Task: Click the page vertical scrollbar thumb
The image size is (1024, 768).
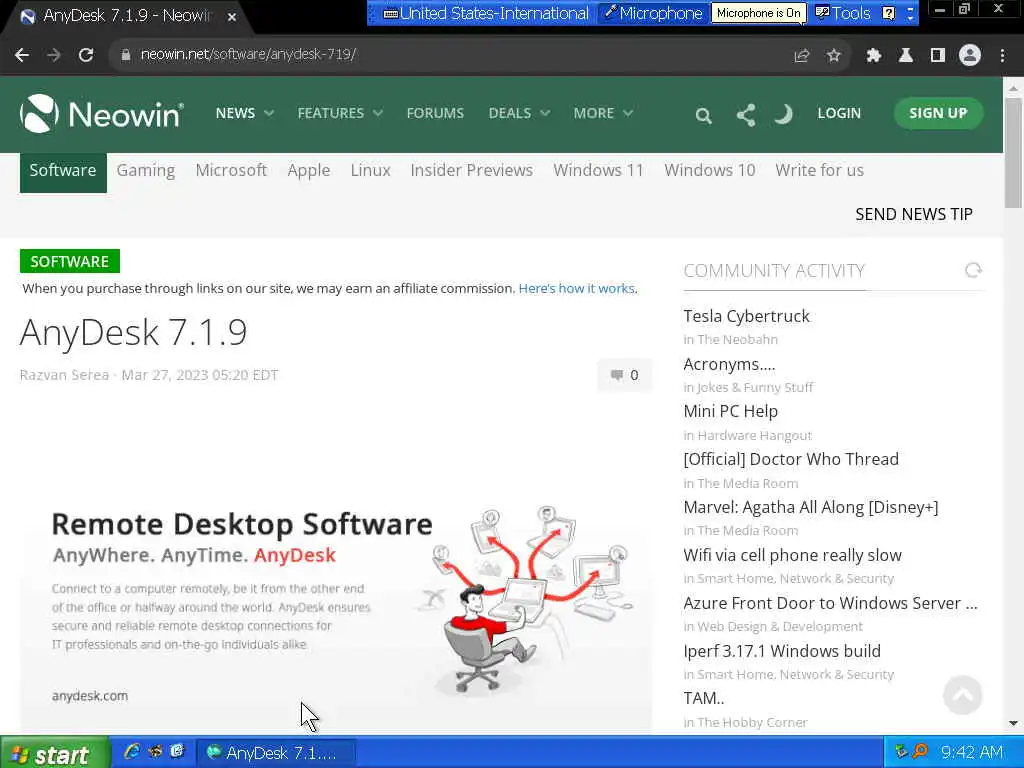Action: click(1013, 153)
